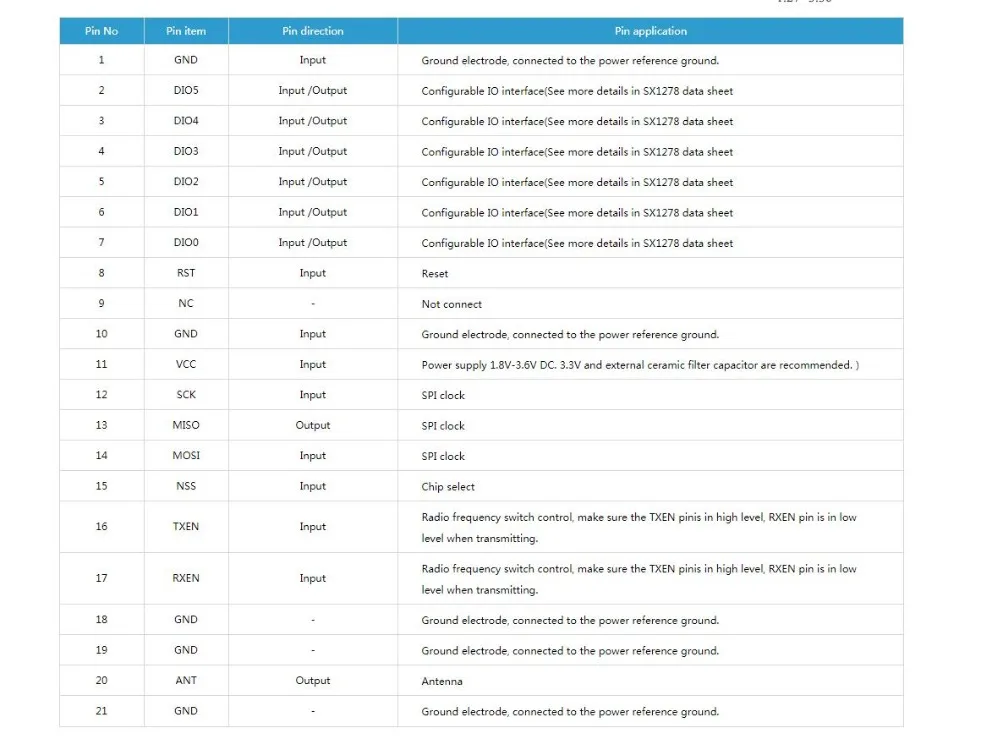Click the MISO pin item cell
Screen dimensions: 1000x739
pyautogui.click(x=186, y=425)
